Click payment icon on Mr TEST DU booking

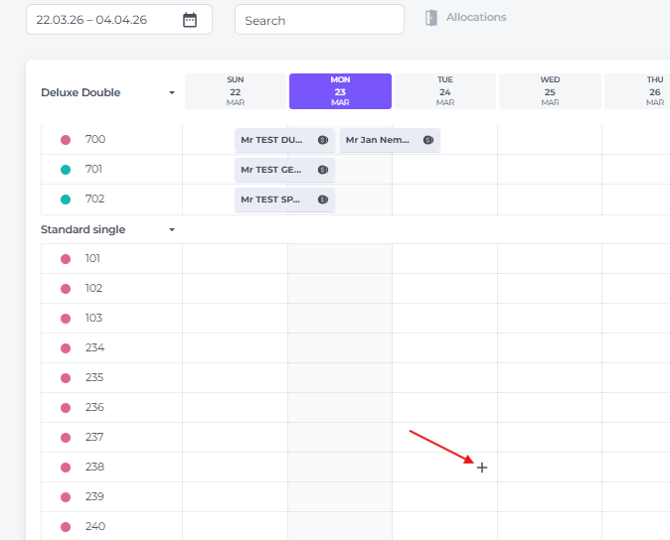pos(323,140)
